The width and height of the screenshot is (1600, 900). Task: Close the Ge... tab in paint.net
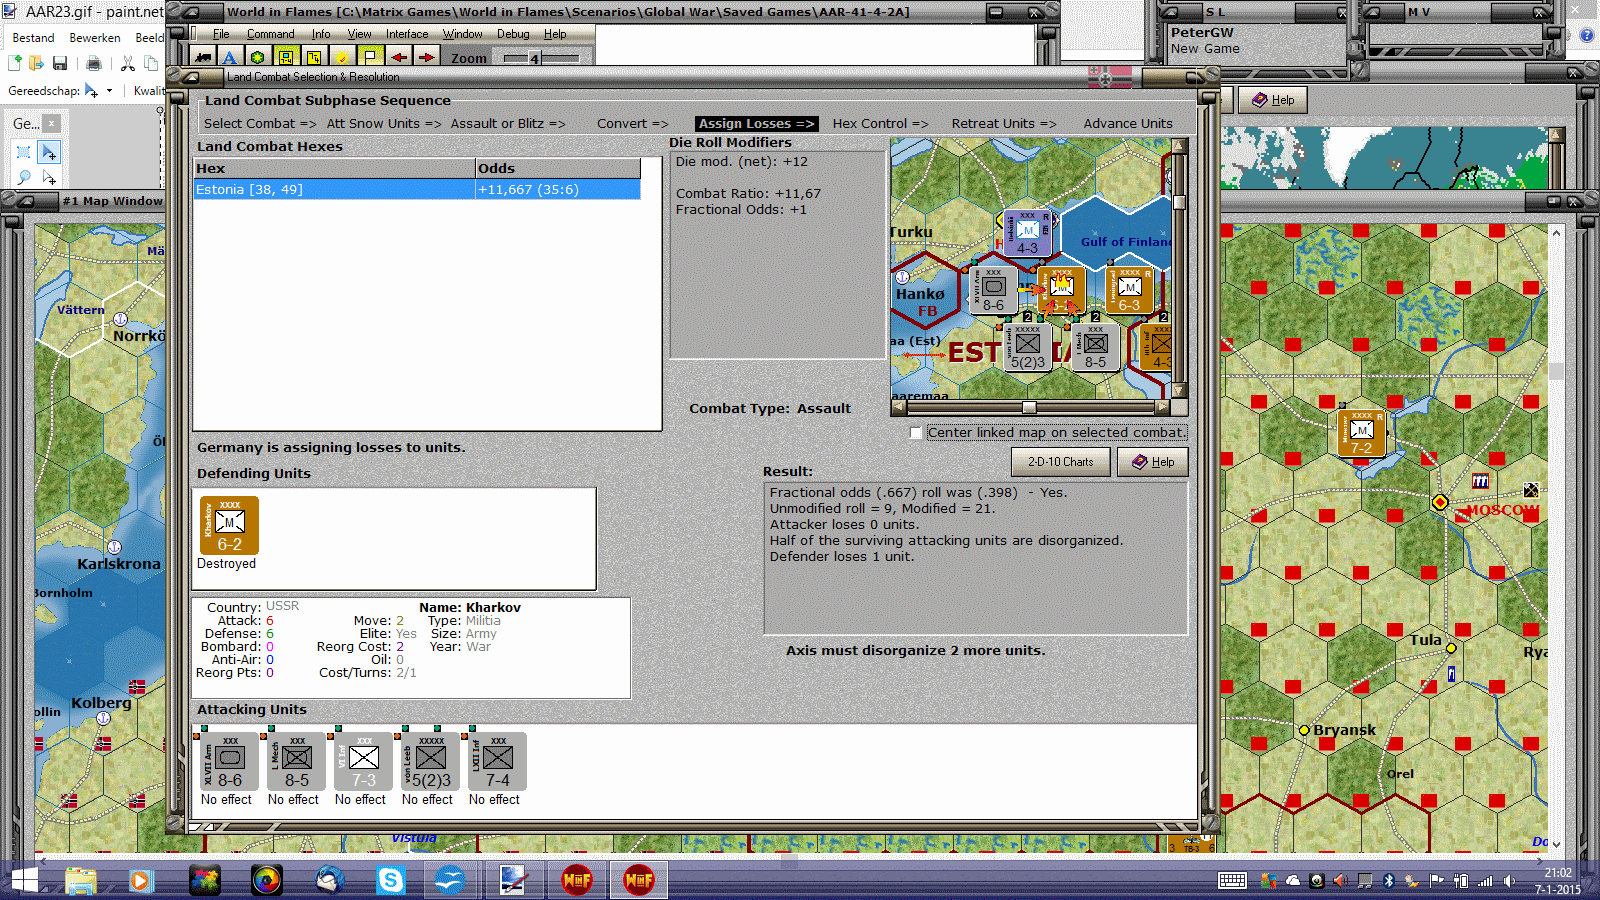pyautogui.click(x=51, y=123)
